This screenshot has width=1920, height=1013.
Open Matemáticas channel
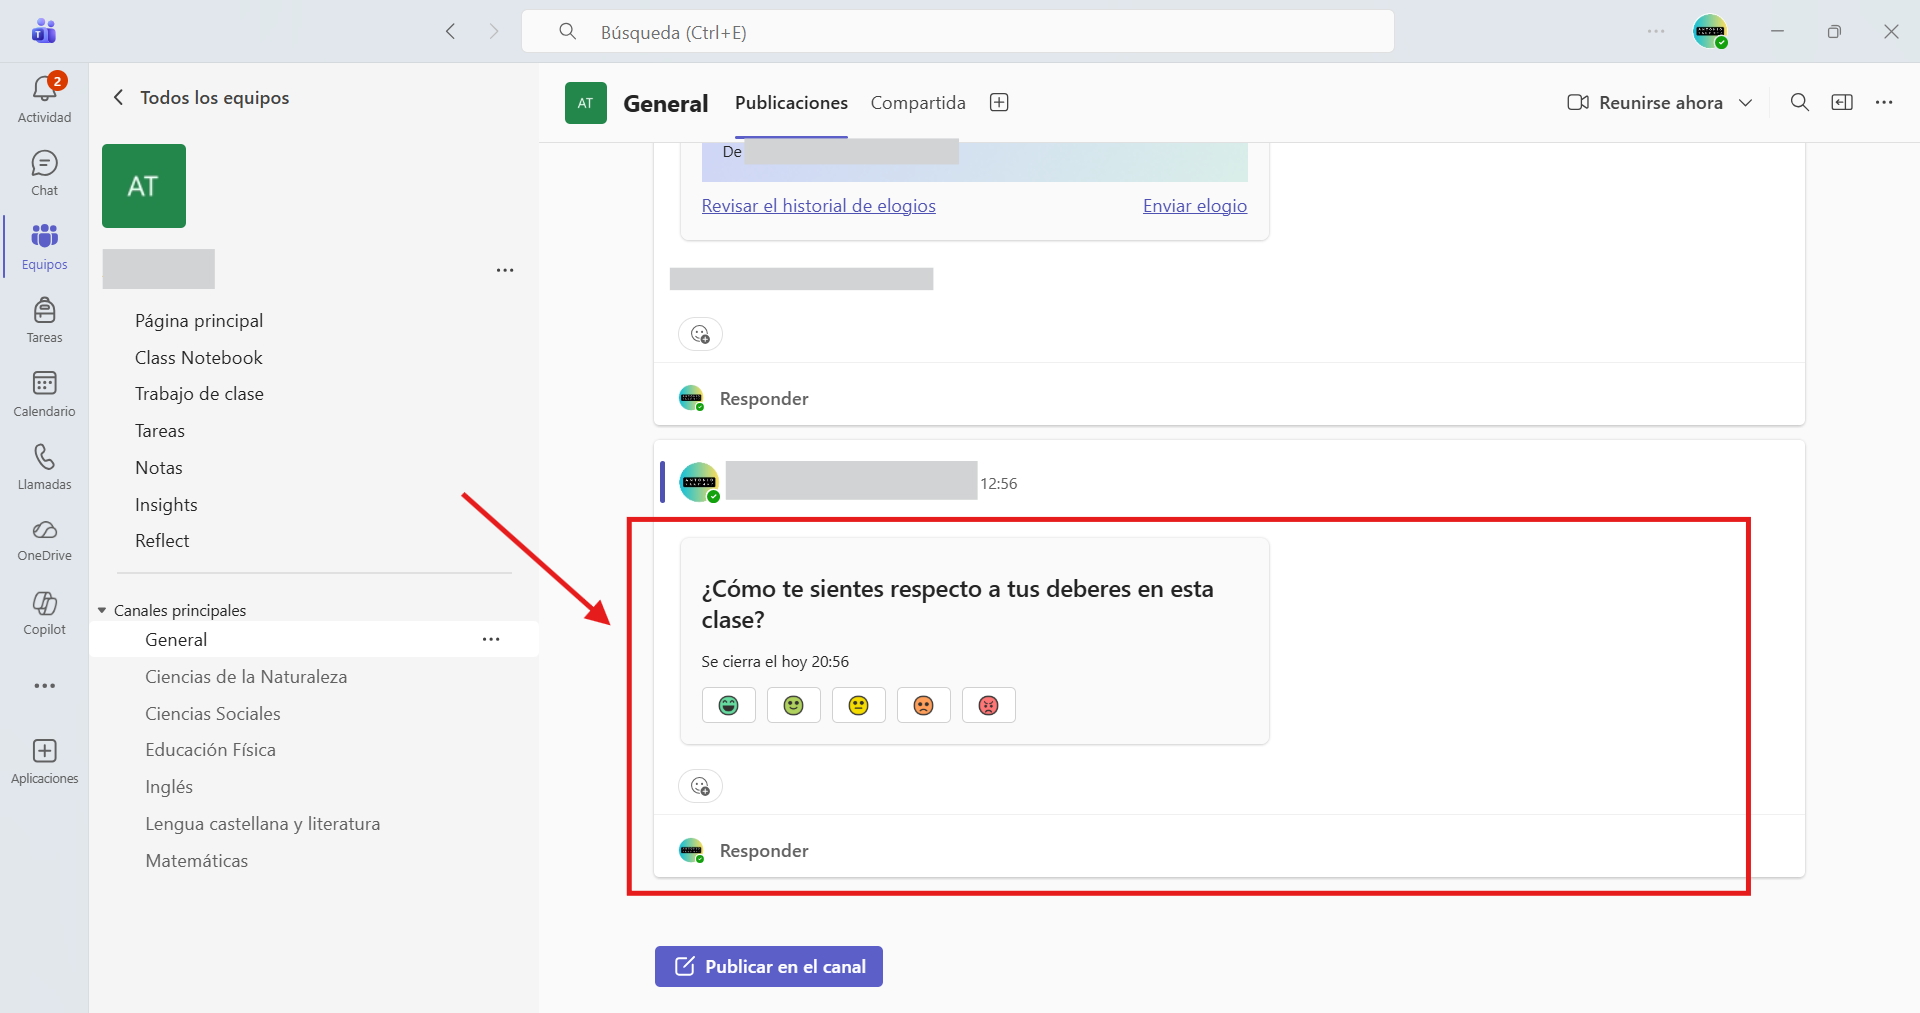[196, 860]
